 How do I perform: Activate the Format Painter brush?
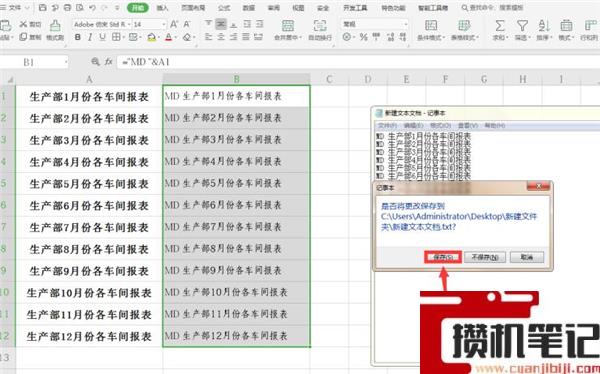coord(55,25)
